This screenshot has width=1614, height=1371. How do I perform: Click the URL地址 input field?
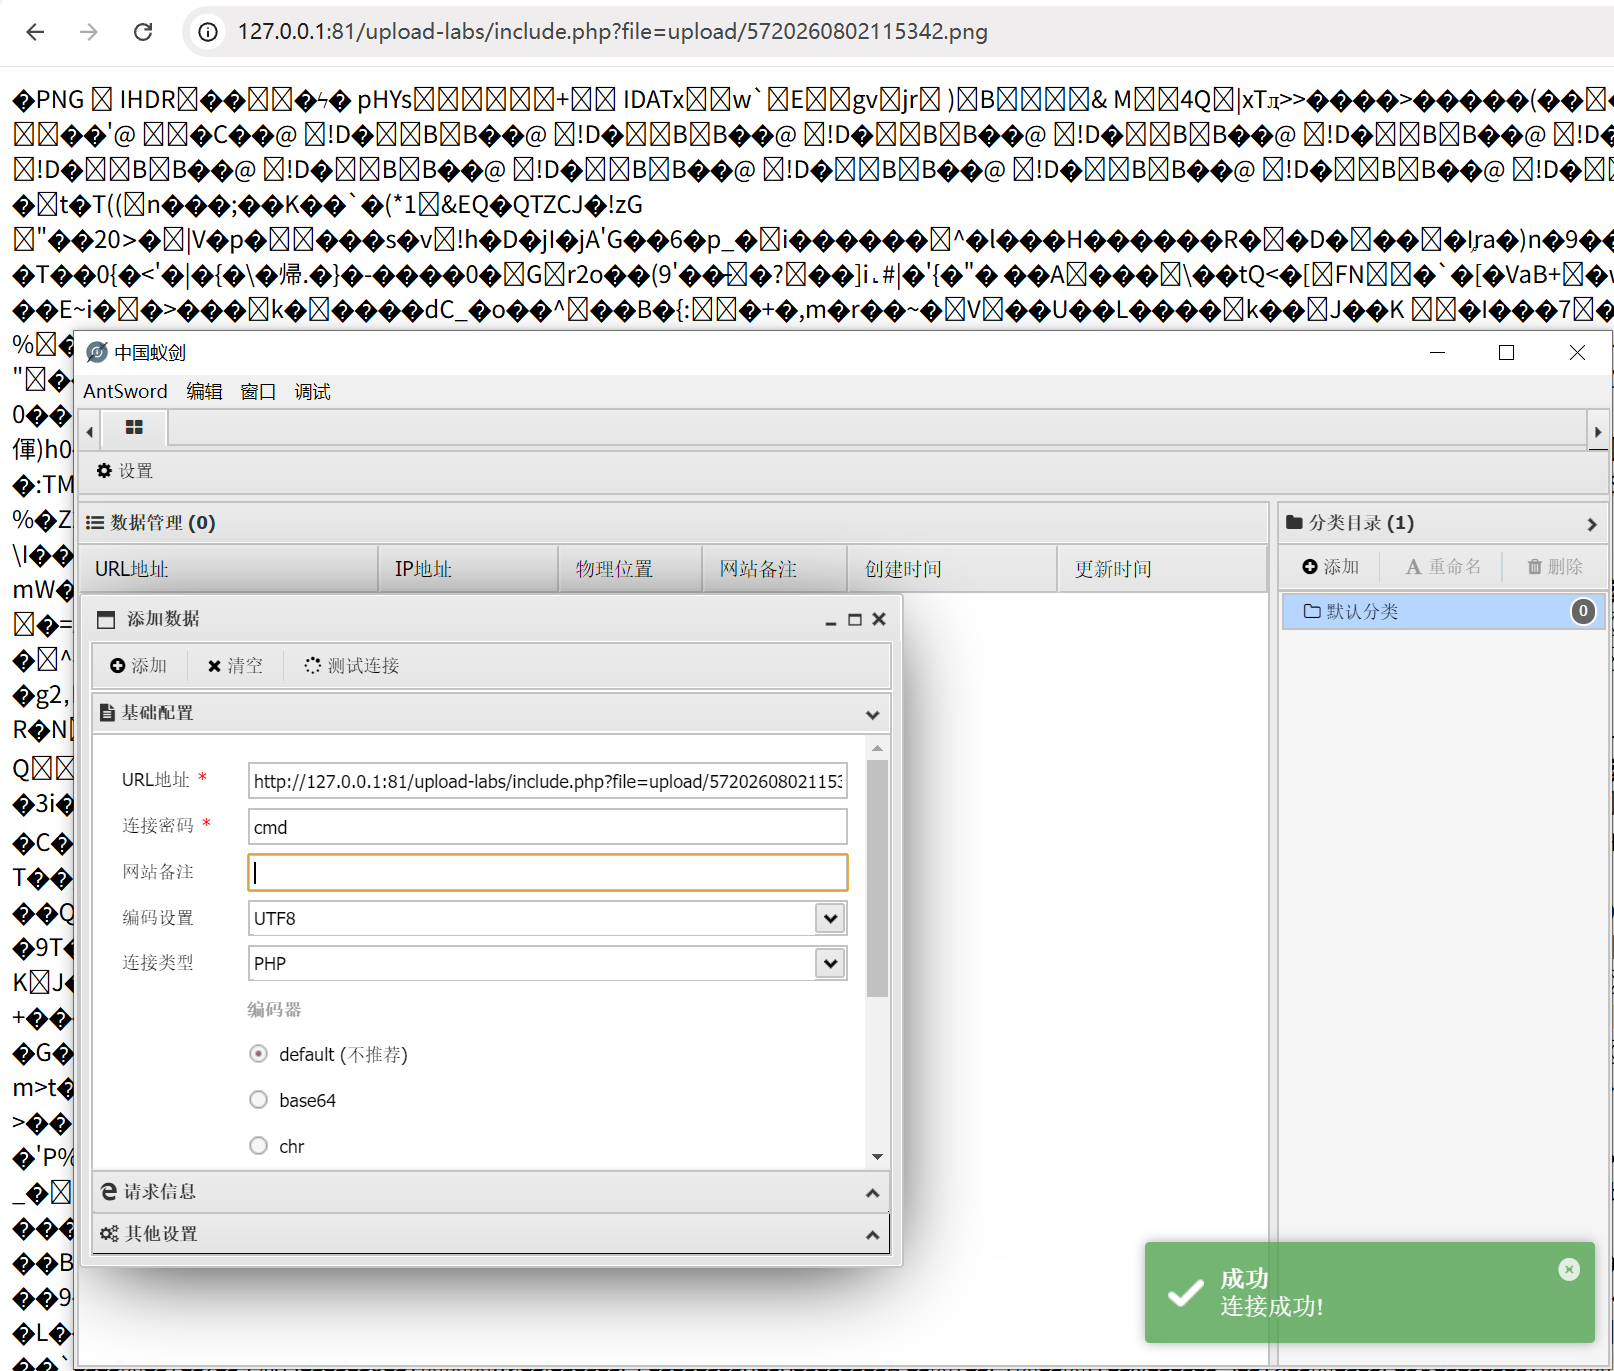[547, 781]
